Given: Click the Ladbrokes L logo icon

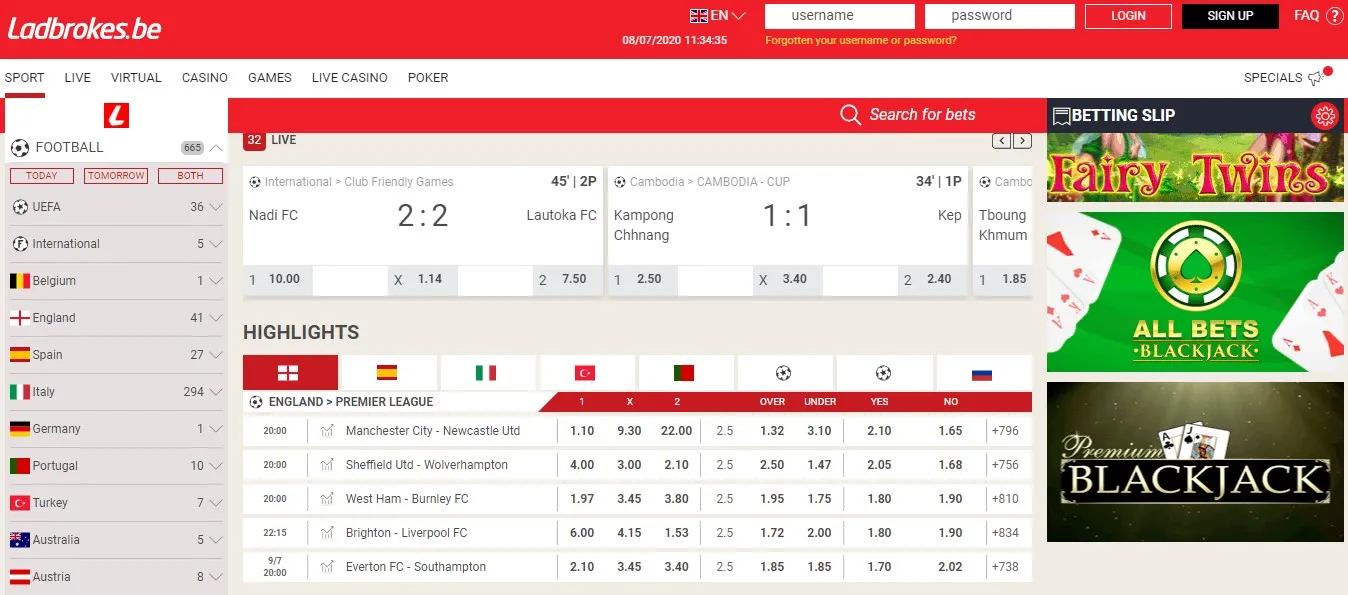Looking at the screenshot, I should click(117, 115).
